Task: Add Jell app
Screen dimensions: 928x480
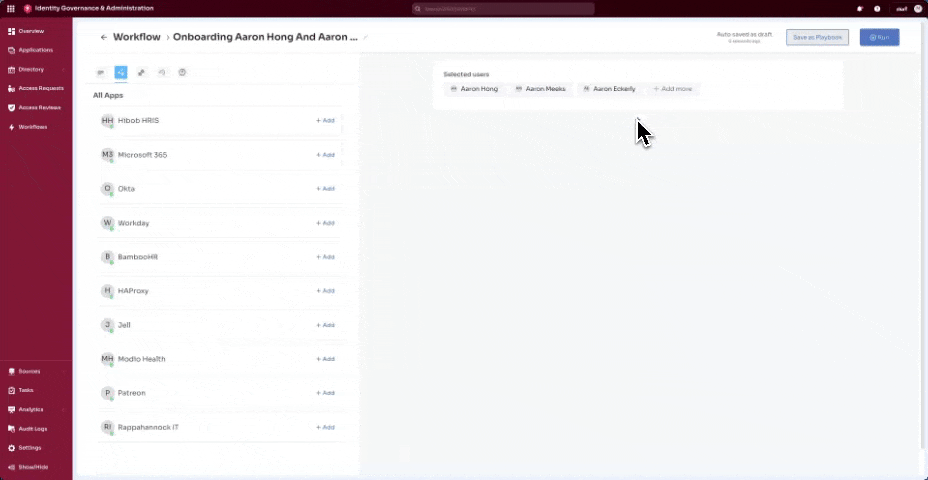Action: 325,325
